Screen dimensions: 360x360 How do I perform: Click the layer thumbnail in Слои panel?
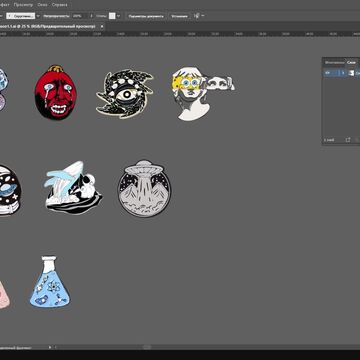tap(351, 73)
